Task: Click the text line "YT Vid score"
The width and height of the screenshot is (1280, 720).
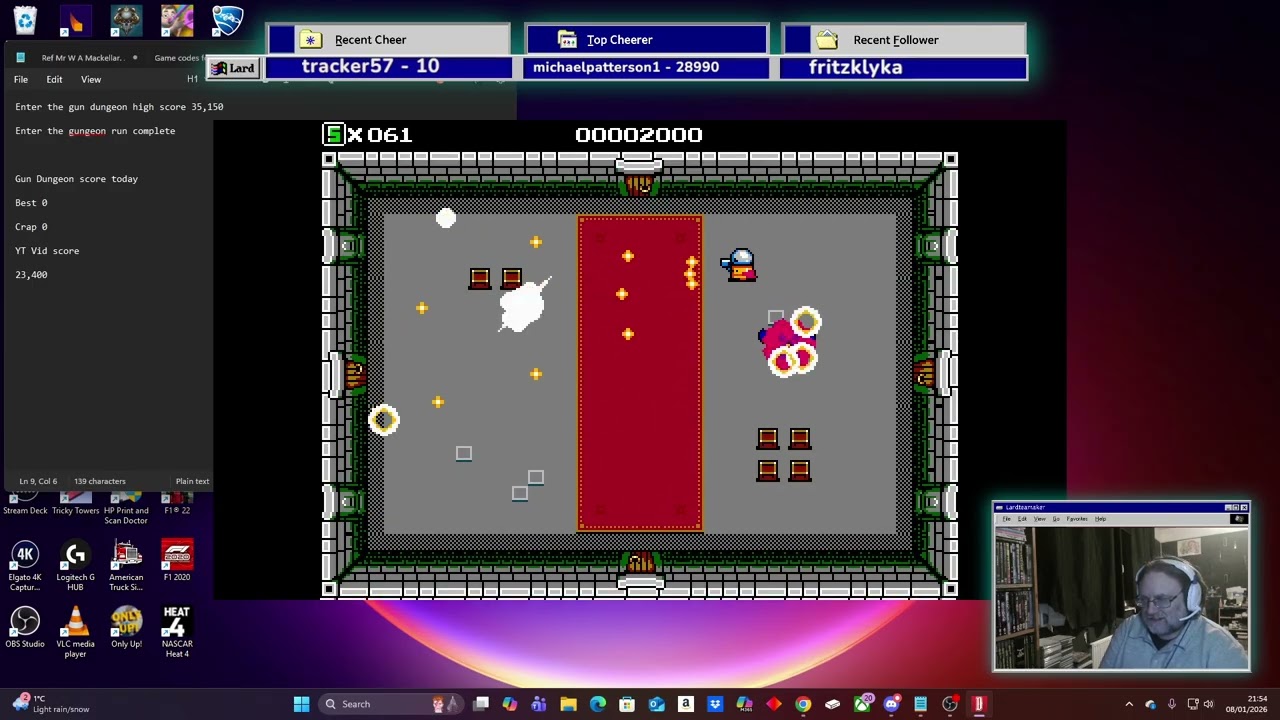Action: 47,251
